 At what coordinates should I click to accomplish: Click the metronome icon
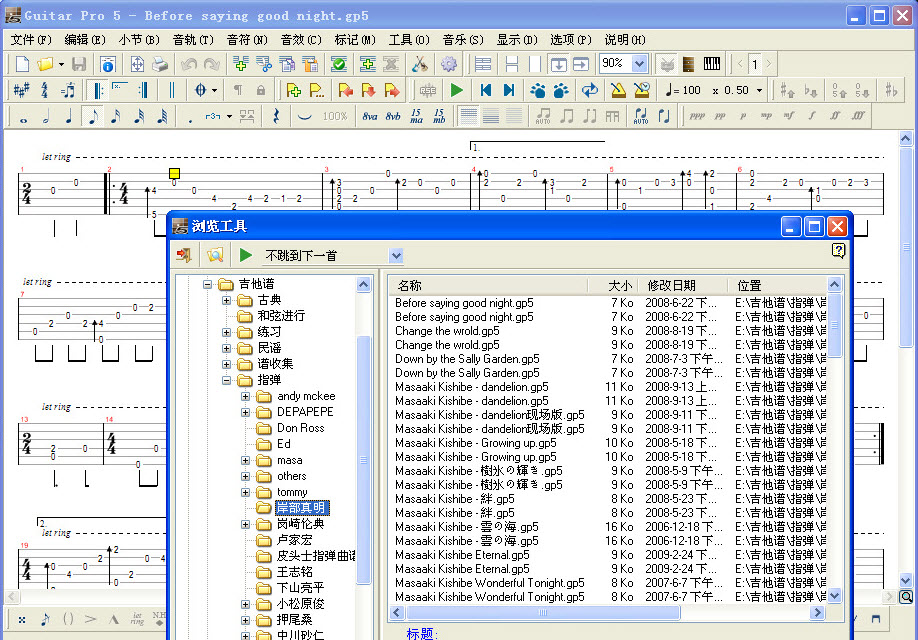point(618,90)
